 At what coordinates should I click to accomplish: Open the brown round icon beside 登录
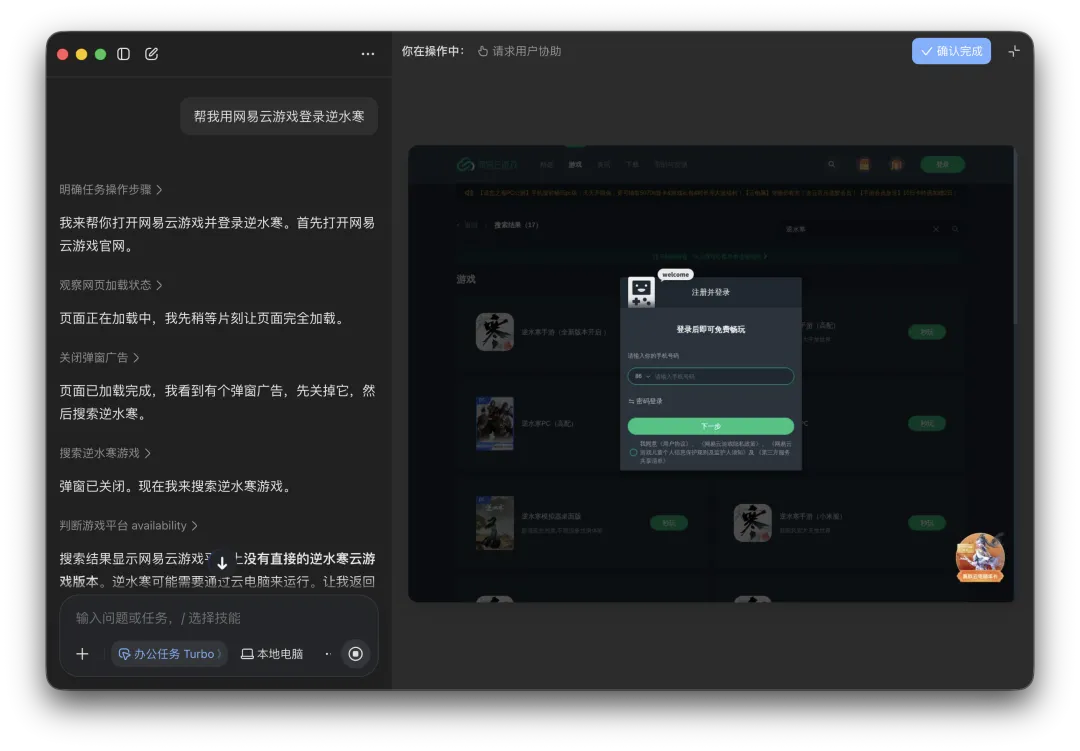[x=896, y=165]
